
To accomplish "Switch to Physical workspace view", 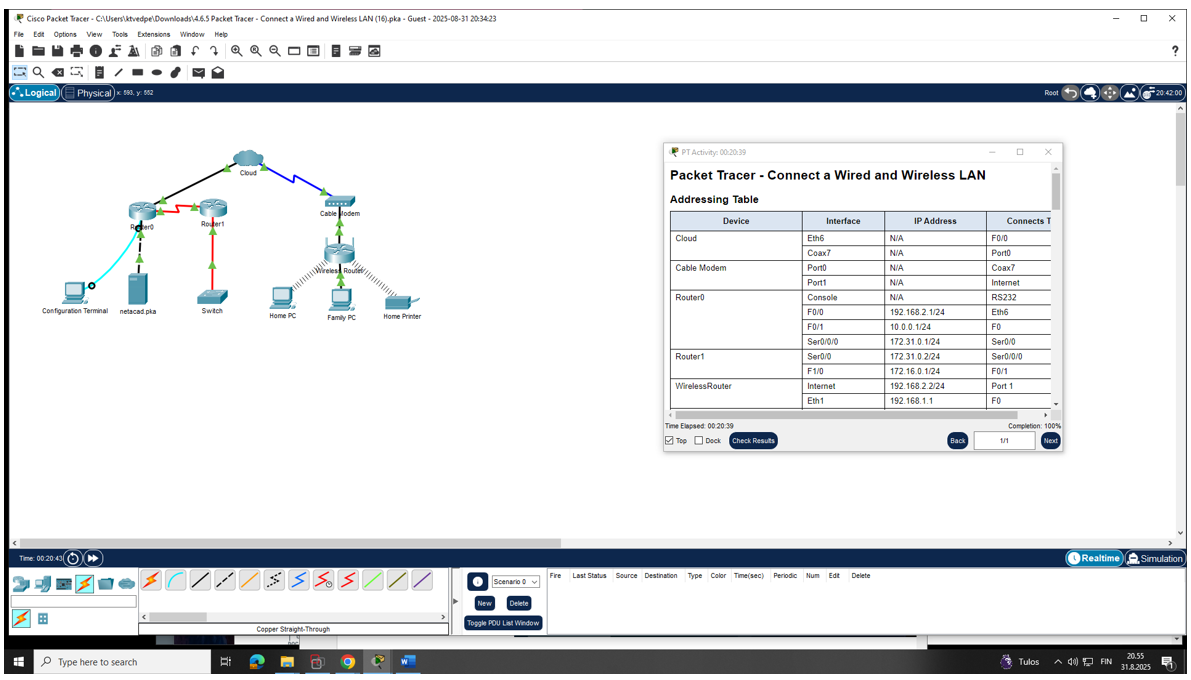I will click(x=87, y=93).
